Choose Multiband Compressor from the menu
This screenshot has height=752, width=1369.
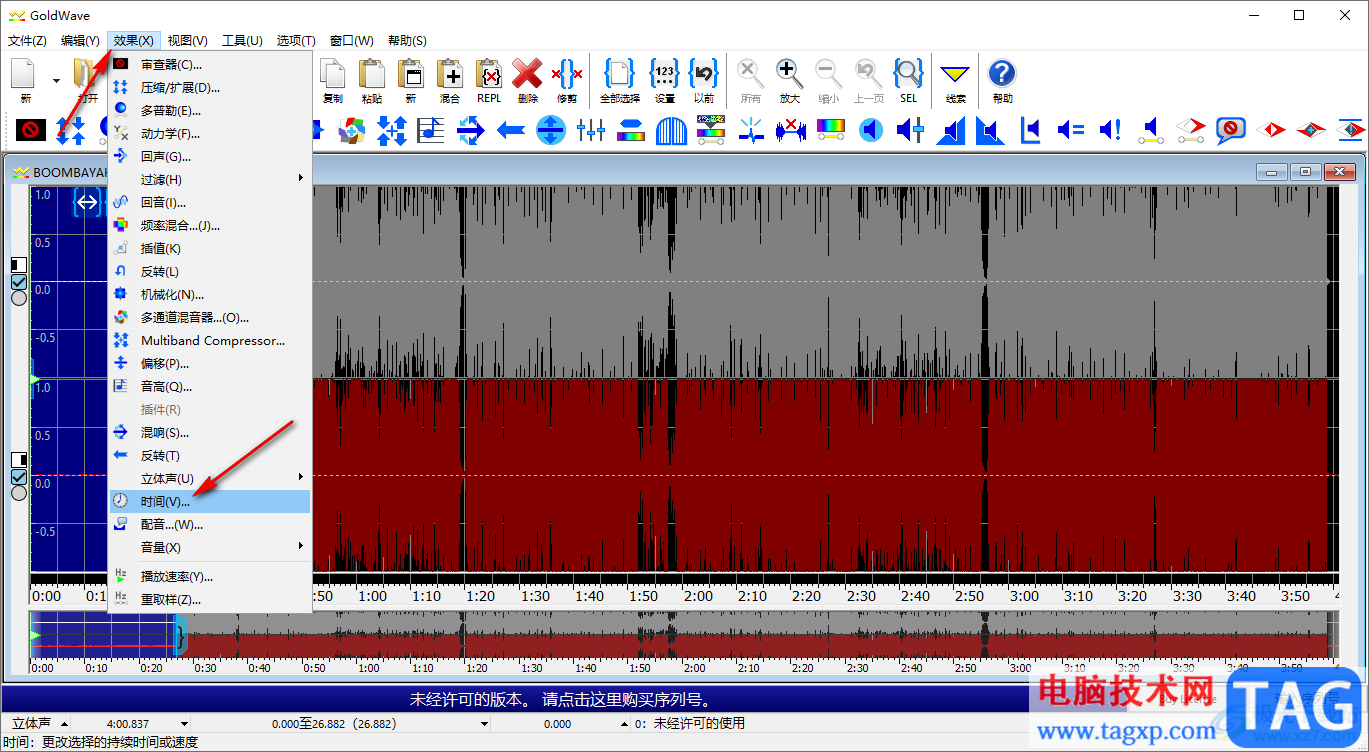[x=212, y=340]
